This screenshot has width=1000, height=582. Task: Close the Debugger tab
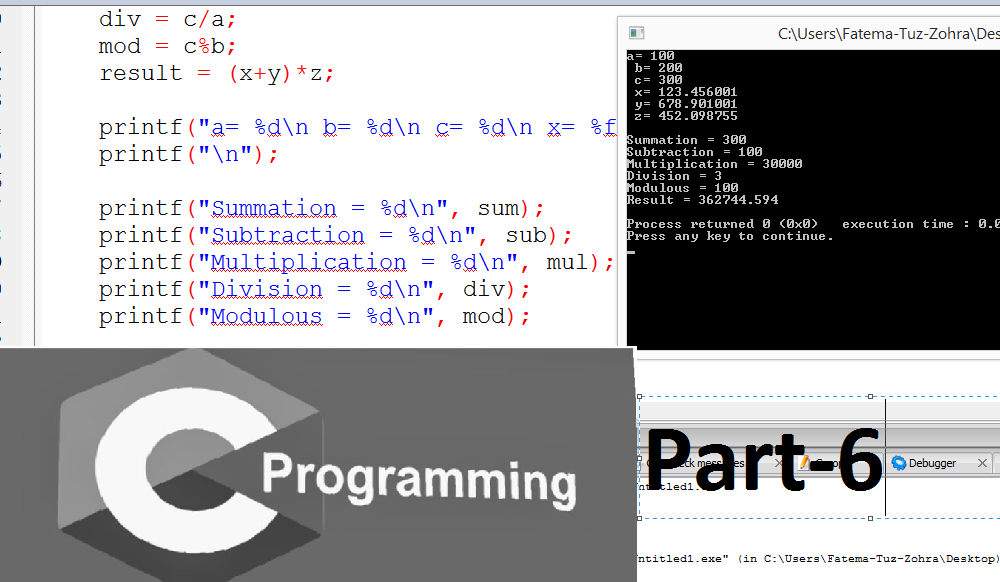coord(982,463)
